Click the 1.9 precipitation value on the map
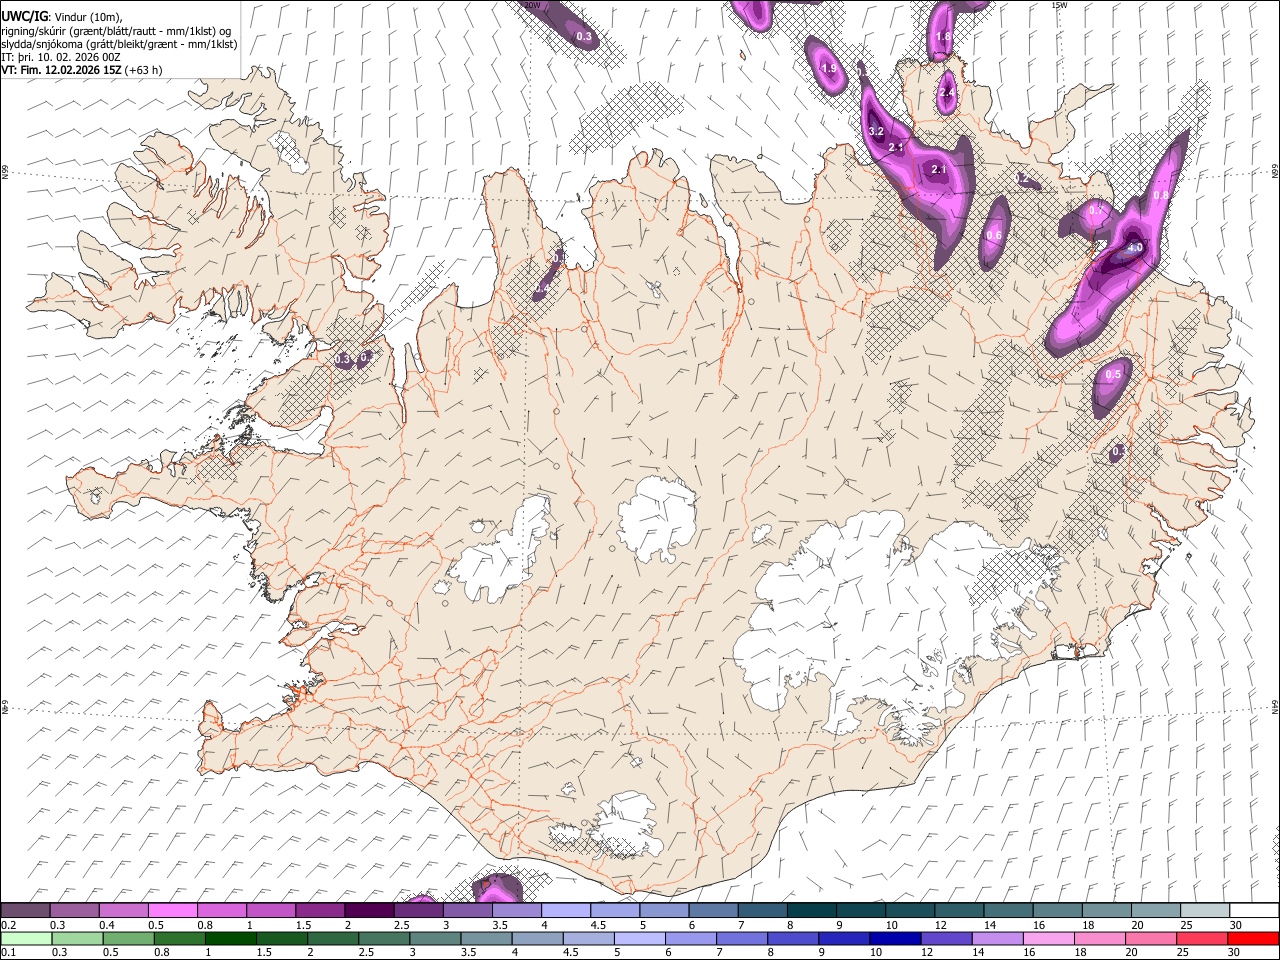Image resolution: width=1280 pixels, height=960 pixels. point(828,69)
